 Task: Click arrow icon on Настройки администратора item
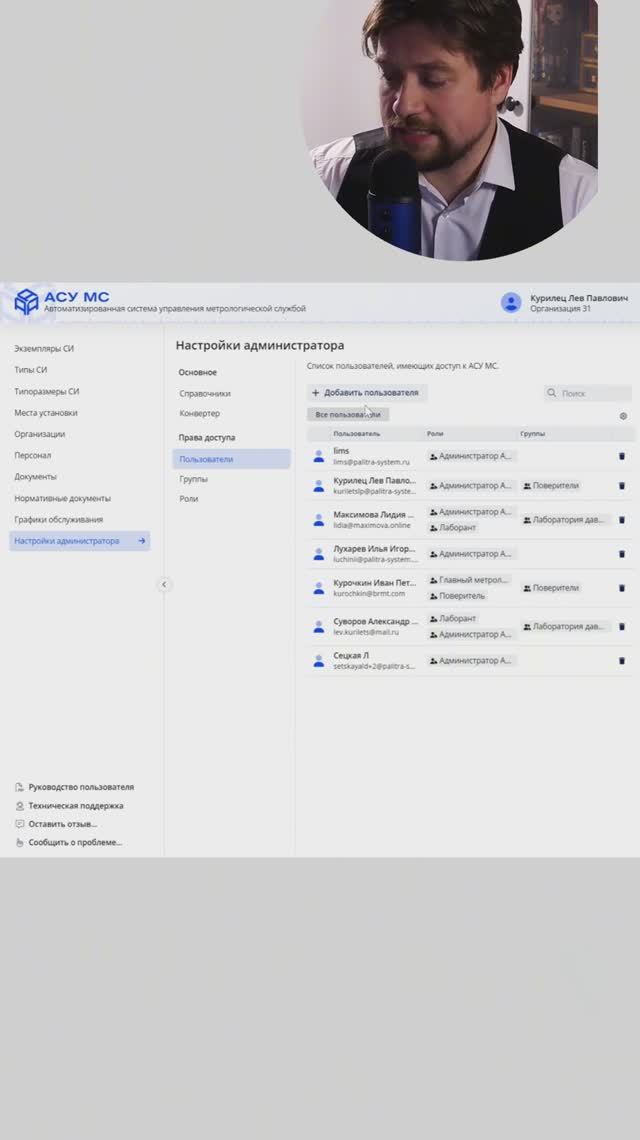coord(142,541)
